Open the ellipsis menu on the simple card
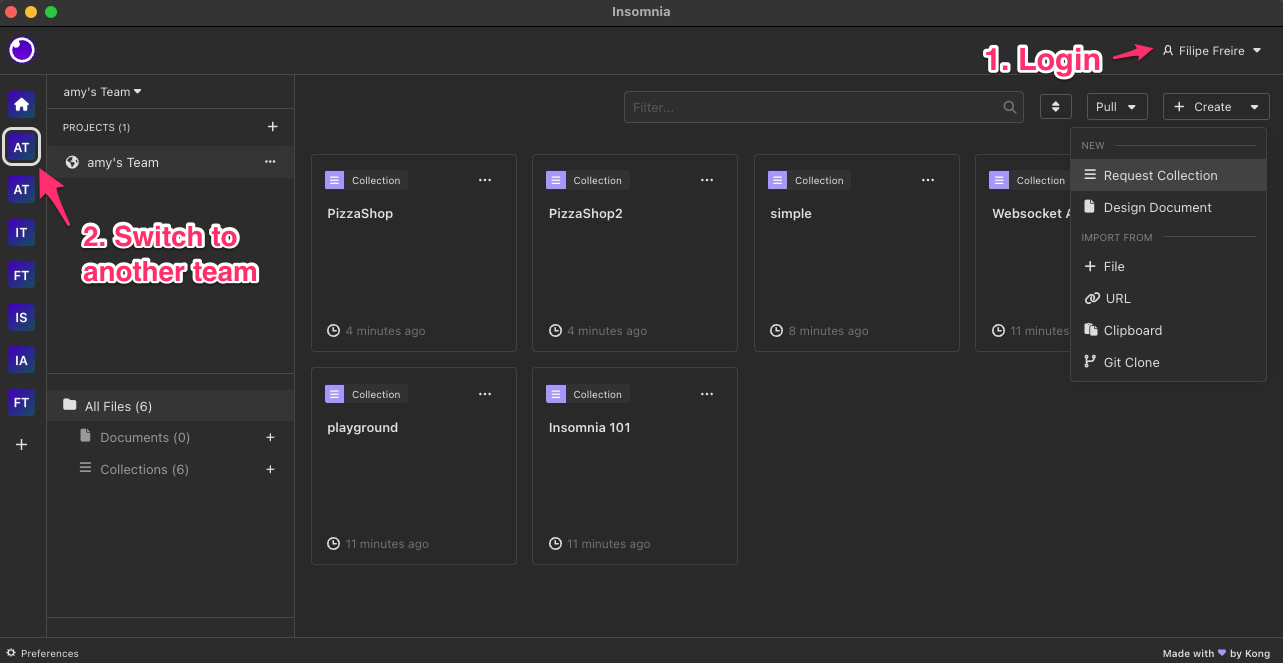Screen dimensions: 1283x663 coord(929,180)
